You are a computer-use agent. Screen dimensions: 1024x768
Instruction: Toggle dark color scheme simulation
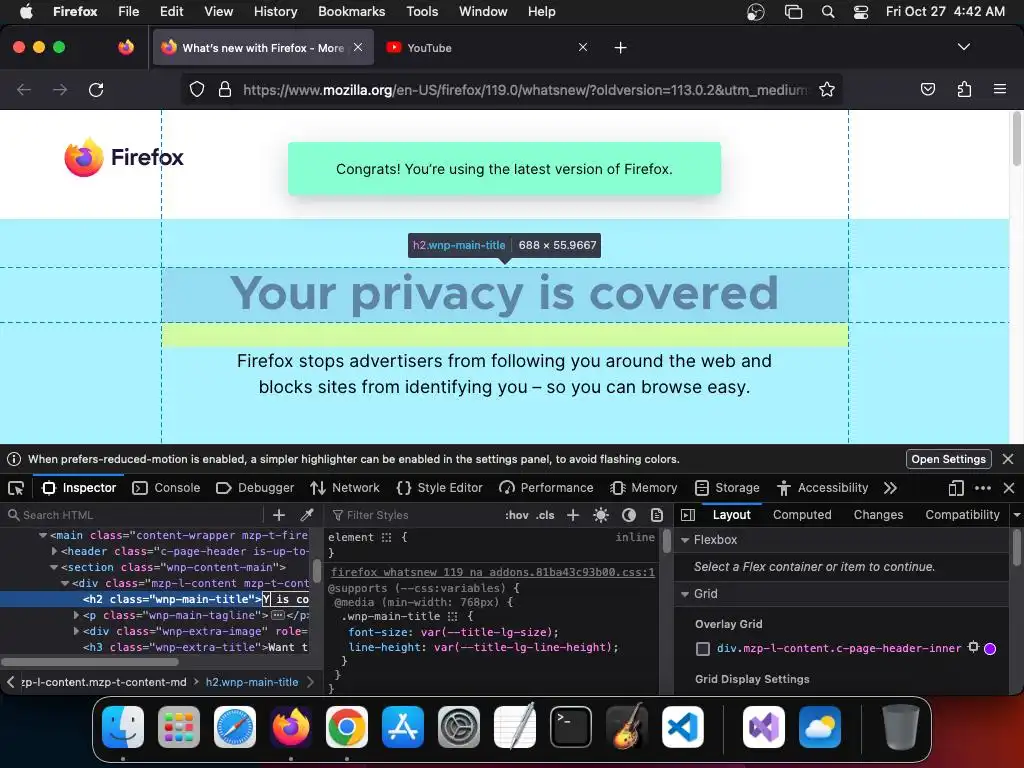coord(629,515)
